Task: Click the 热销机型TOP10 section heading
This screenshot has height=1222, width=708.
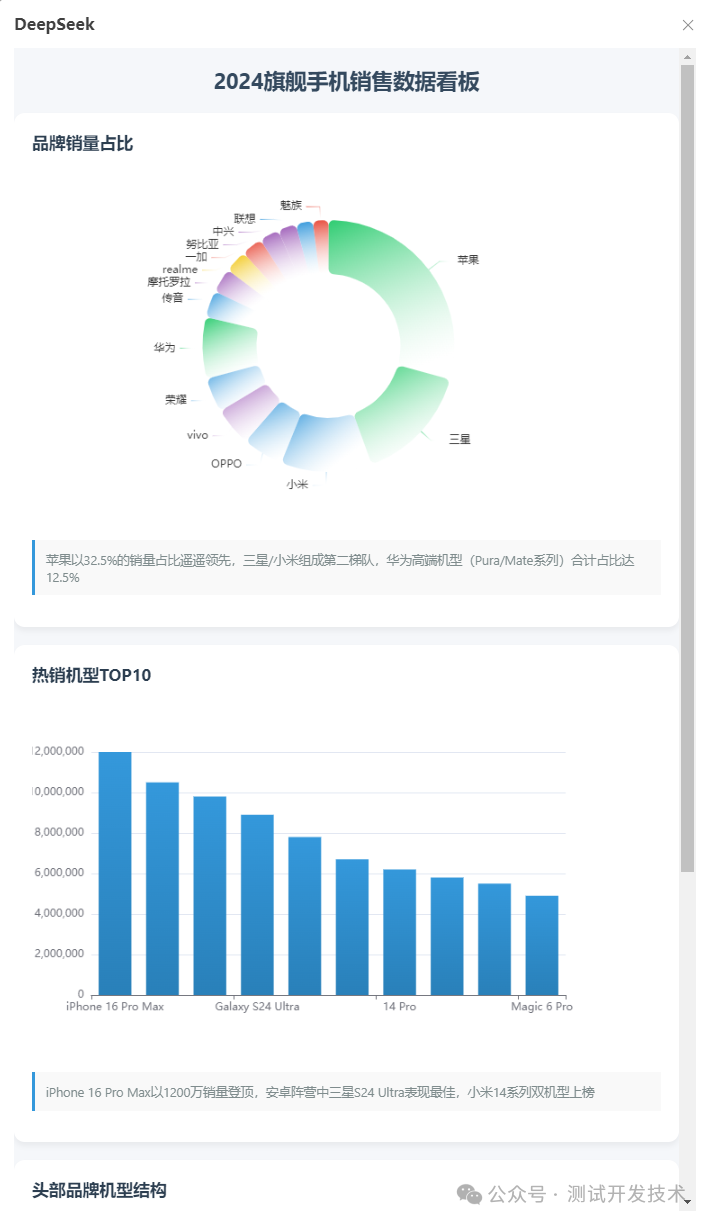Action: [92, 675]
